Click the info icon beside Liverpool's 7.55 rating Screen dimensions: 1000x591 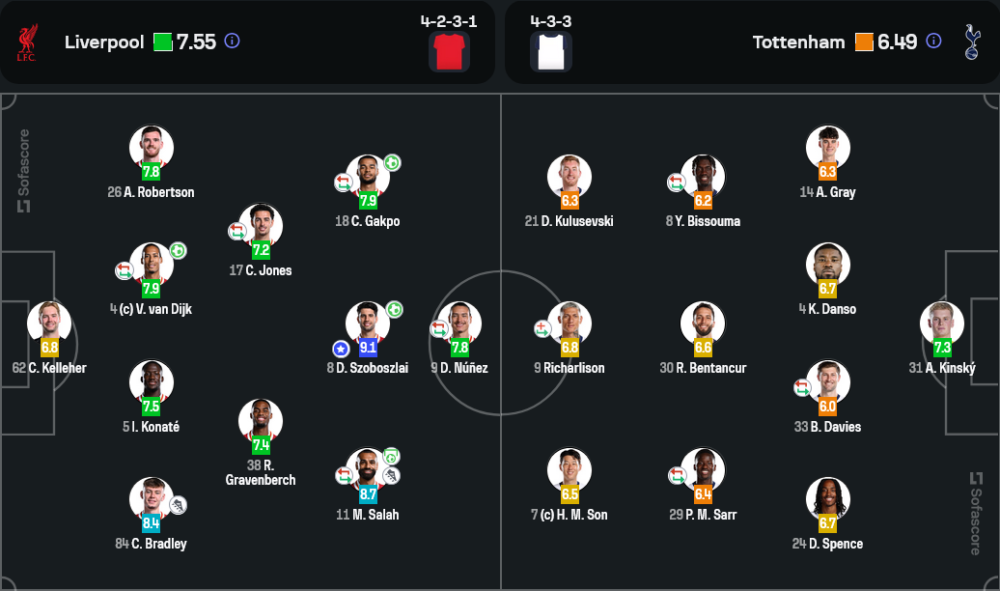click(232, 41)
